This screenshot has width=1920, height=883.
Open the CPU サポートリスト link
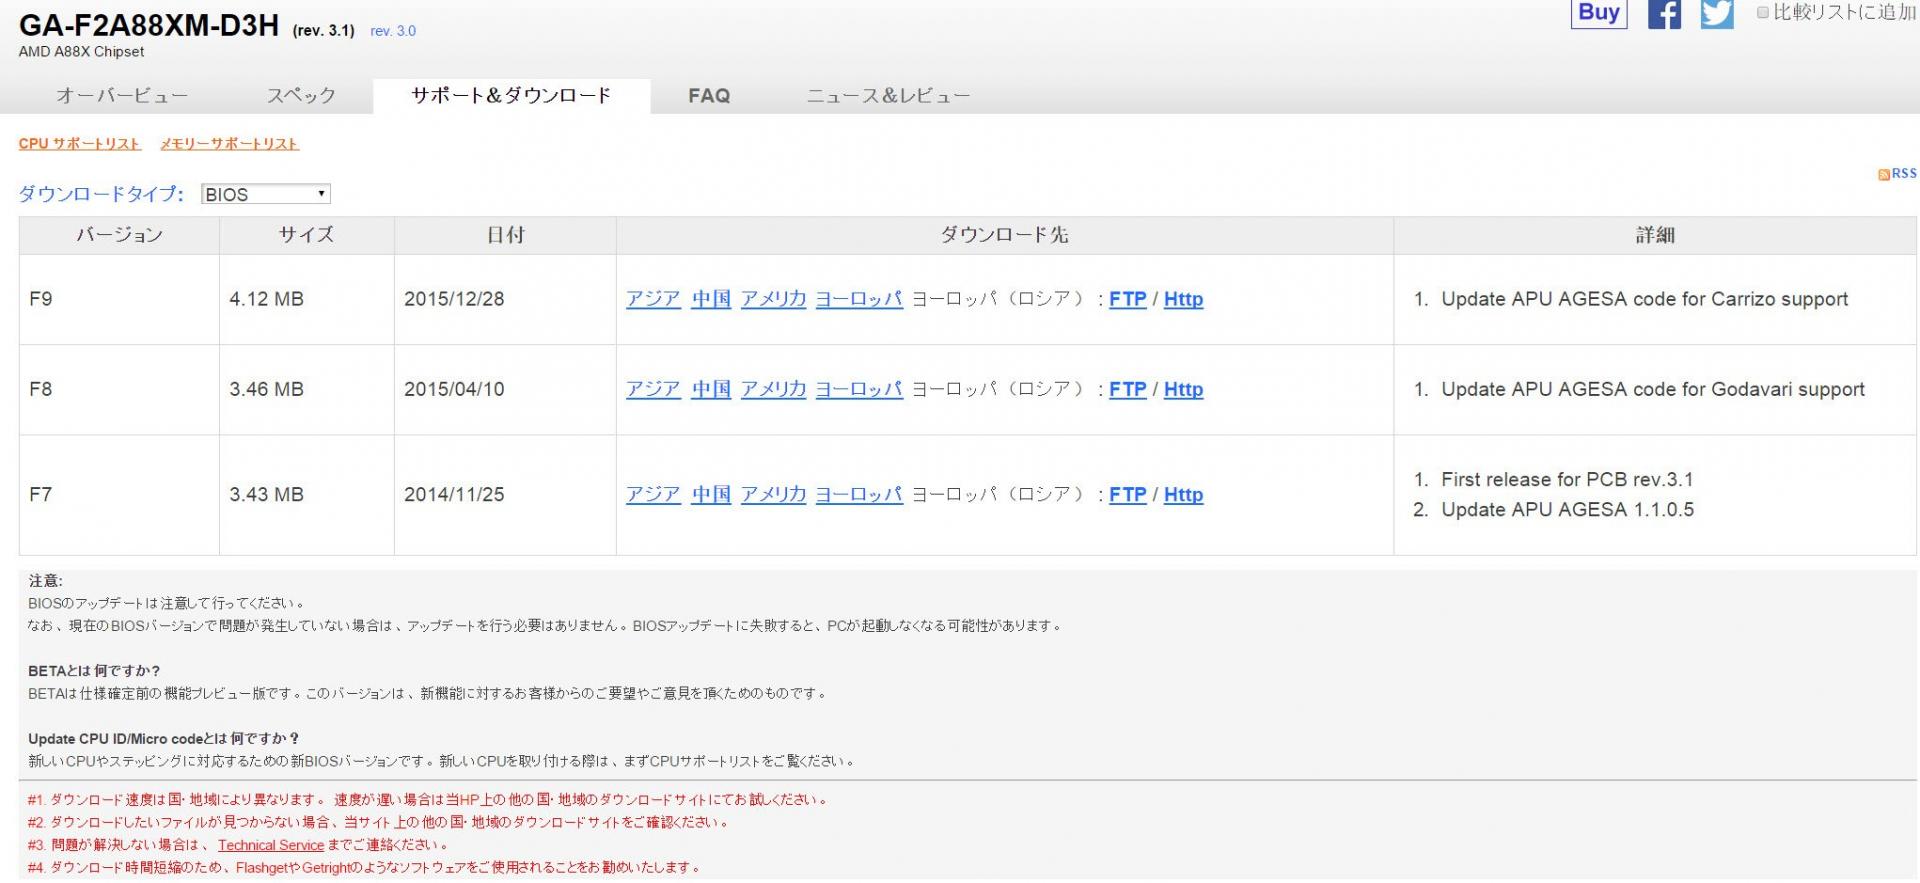(80, 144)
